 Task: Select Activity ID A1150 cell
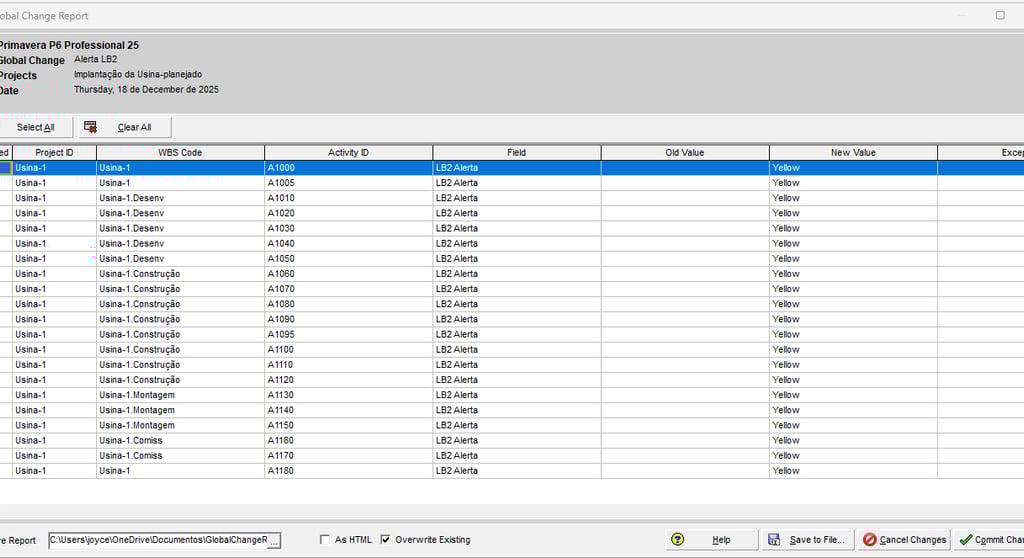(349, 425)
